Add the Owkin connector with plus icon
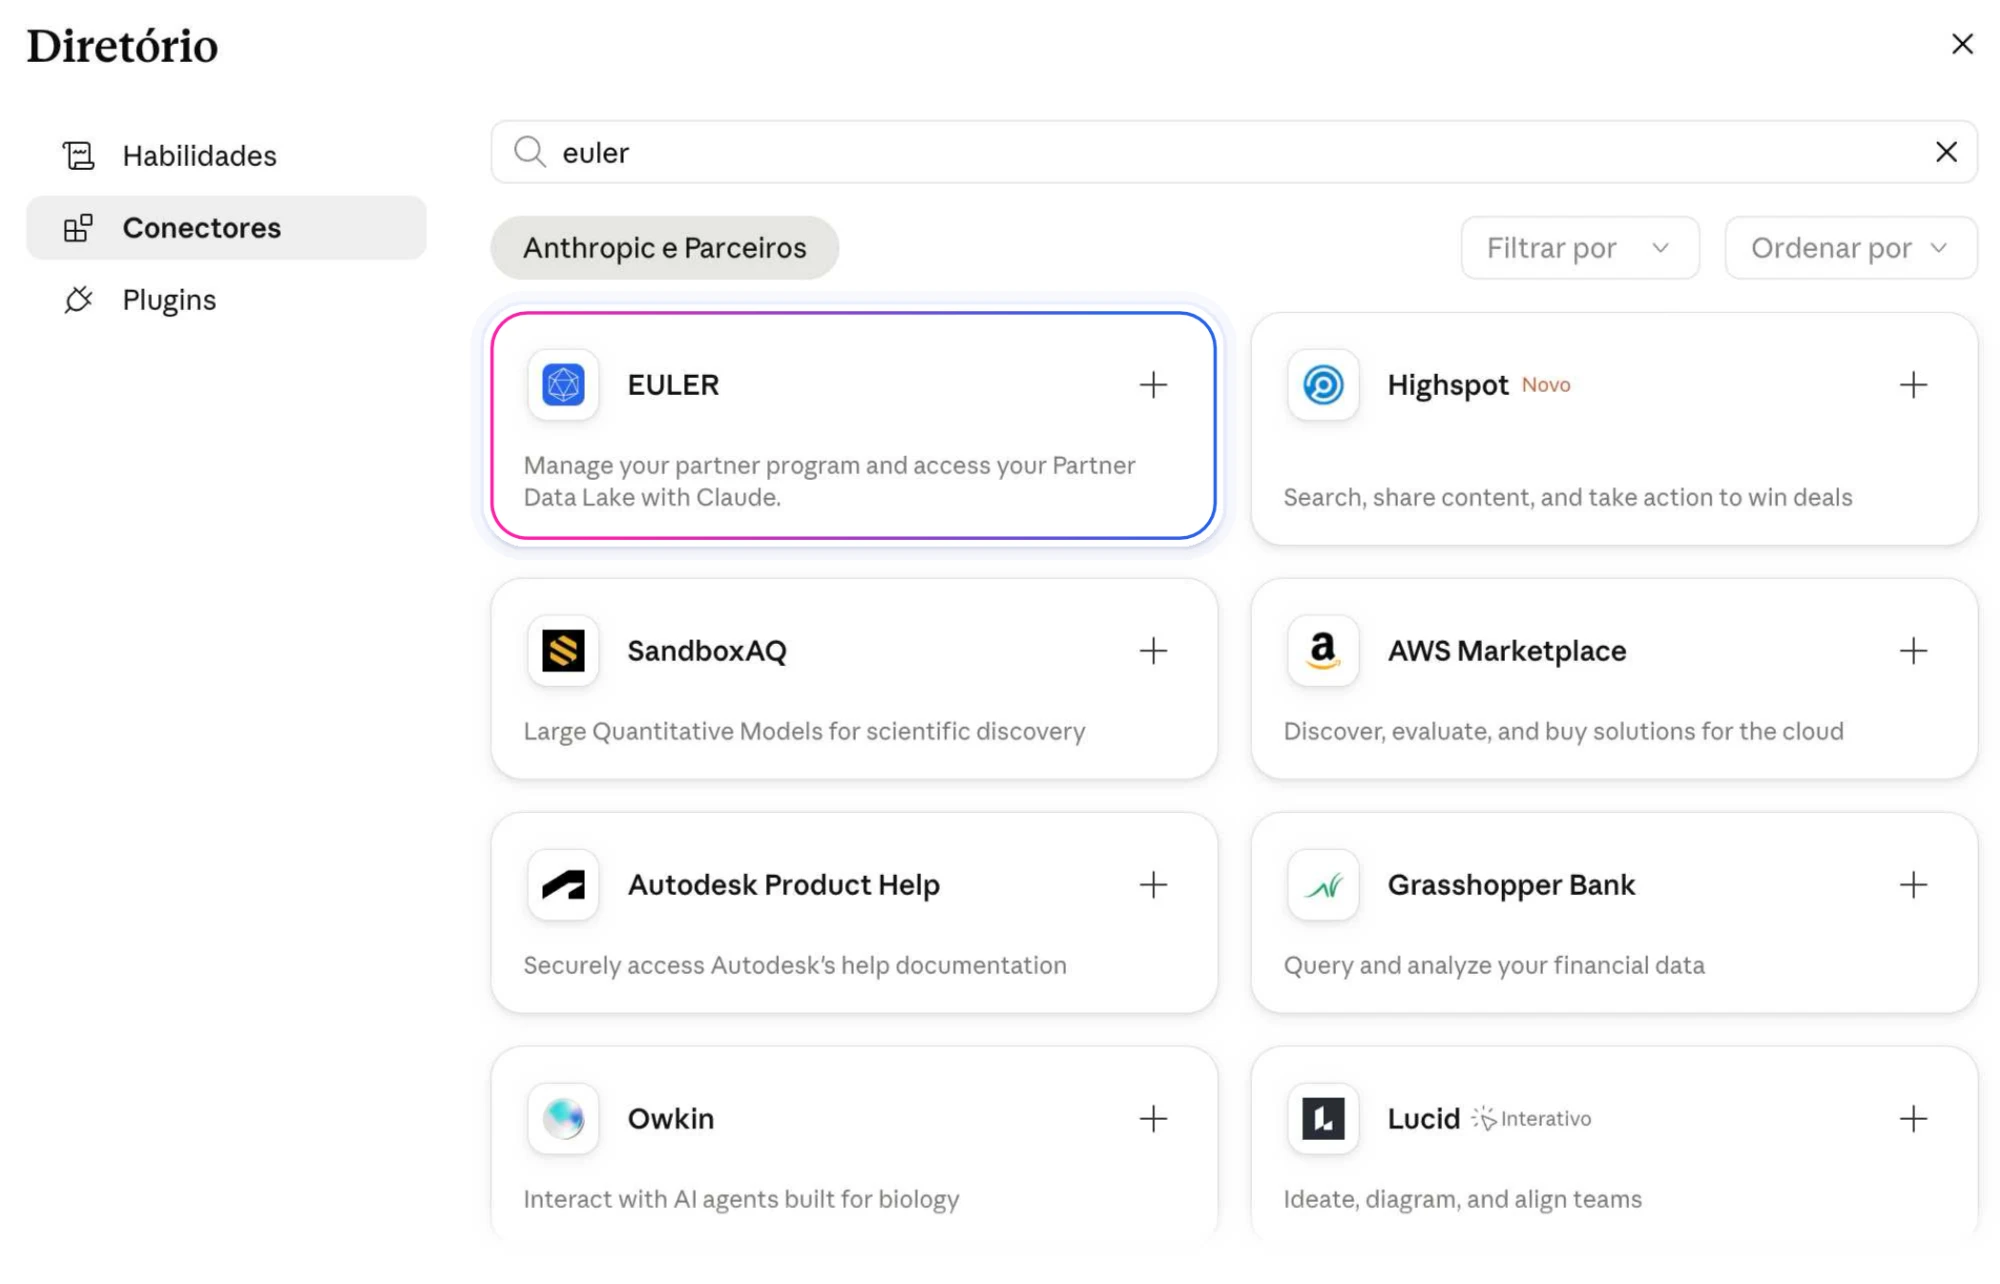The image size is (2000, 1284). pyautogui.click(x=1153, y=1119)
